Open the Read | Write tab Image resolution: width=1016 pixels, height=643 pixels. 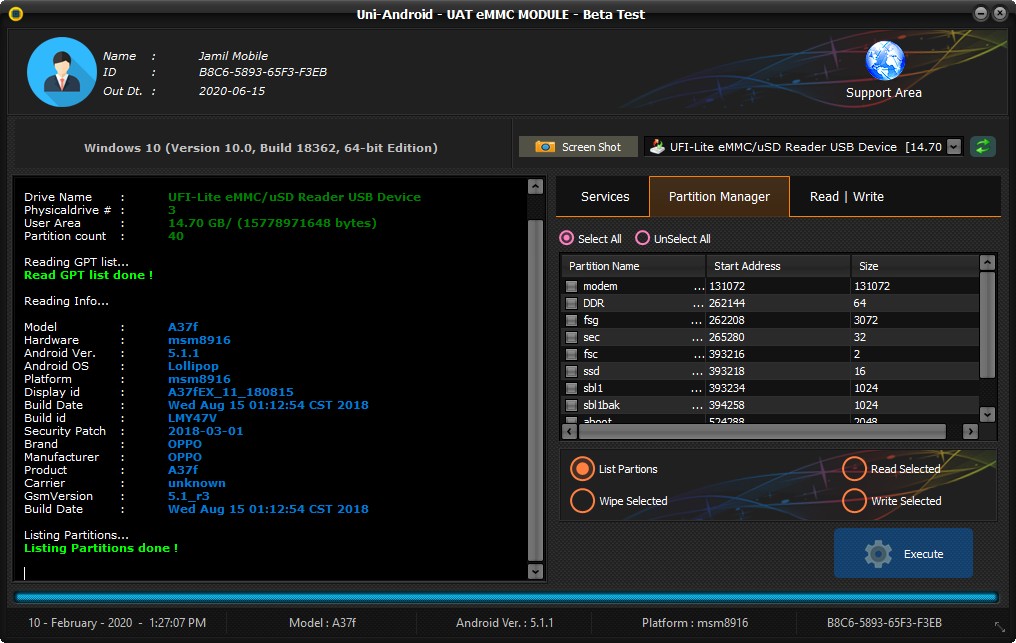(846, 197)
